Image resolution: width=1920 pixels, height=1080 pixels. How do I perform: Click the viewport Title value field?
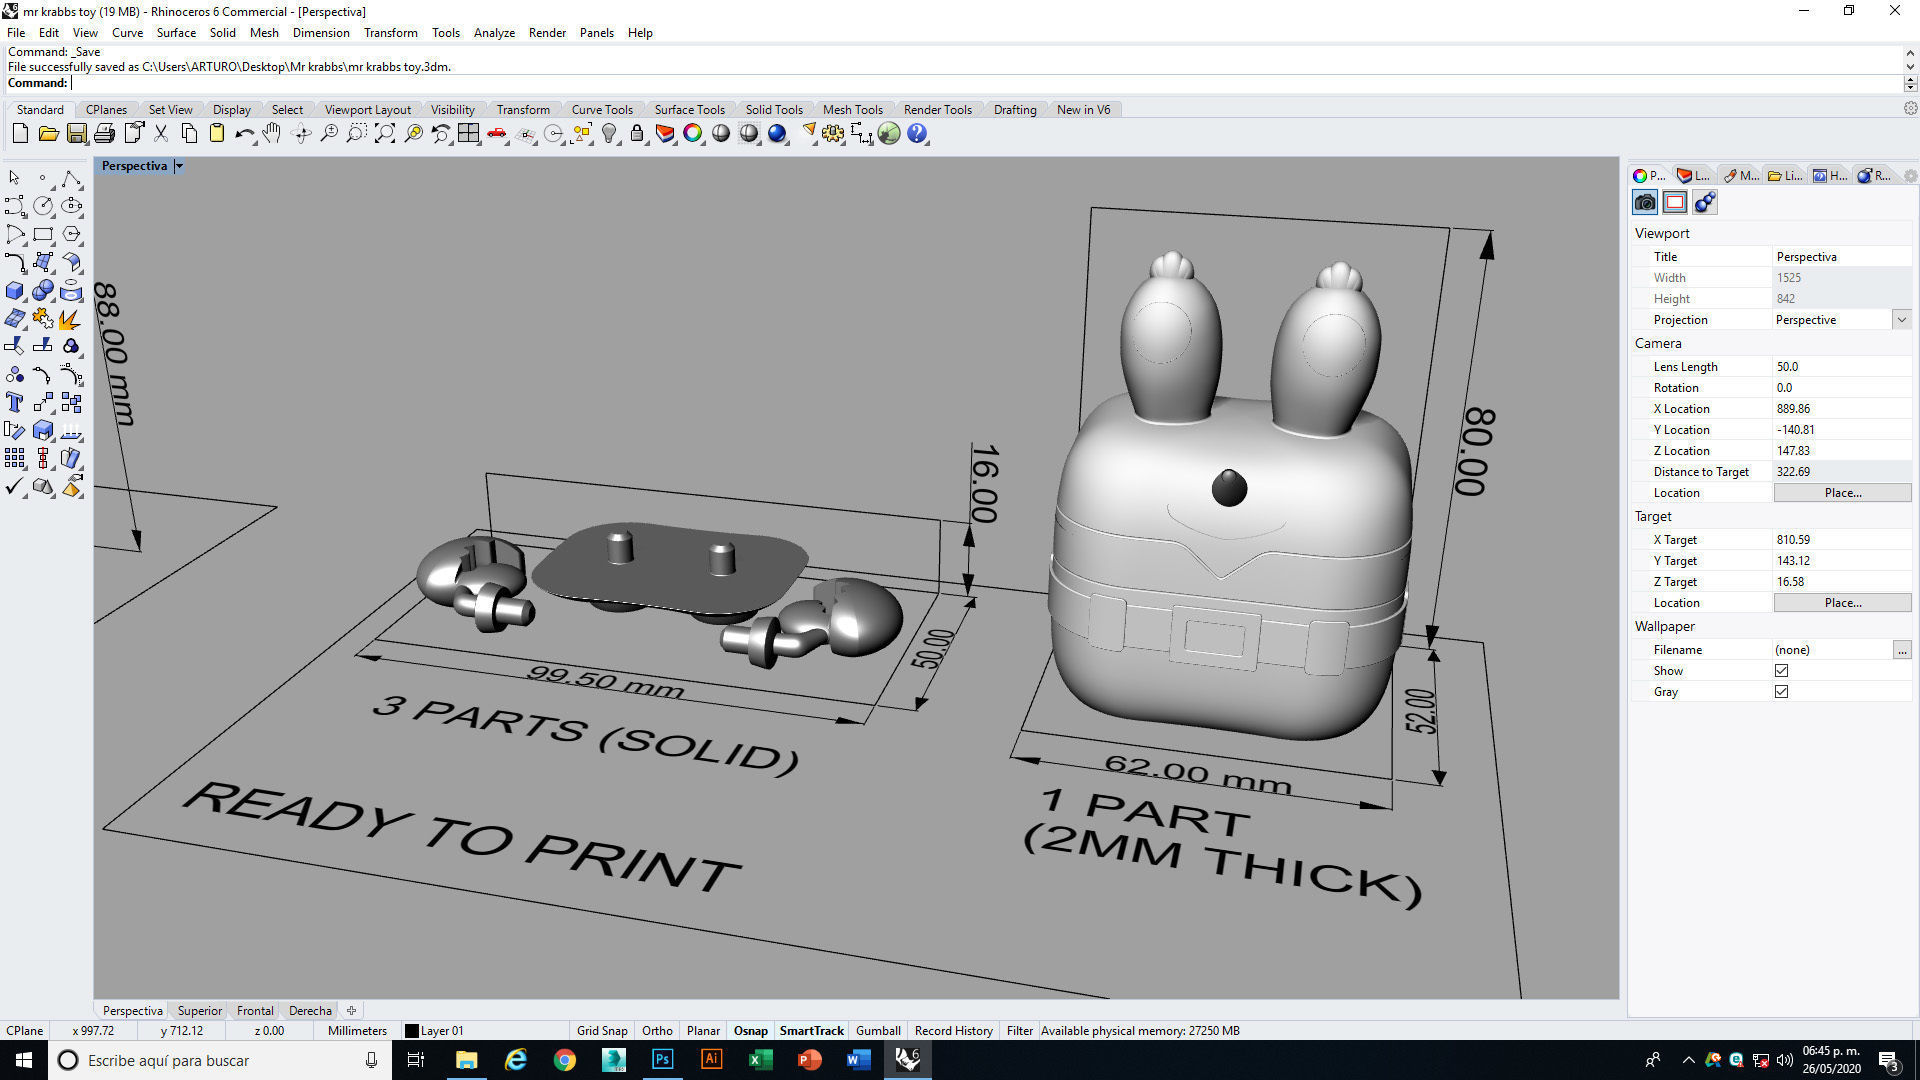coord(1841,257)
